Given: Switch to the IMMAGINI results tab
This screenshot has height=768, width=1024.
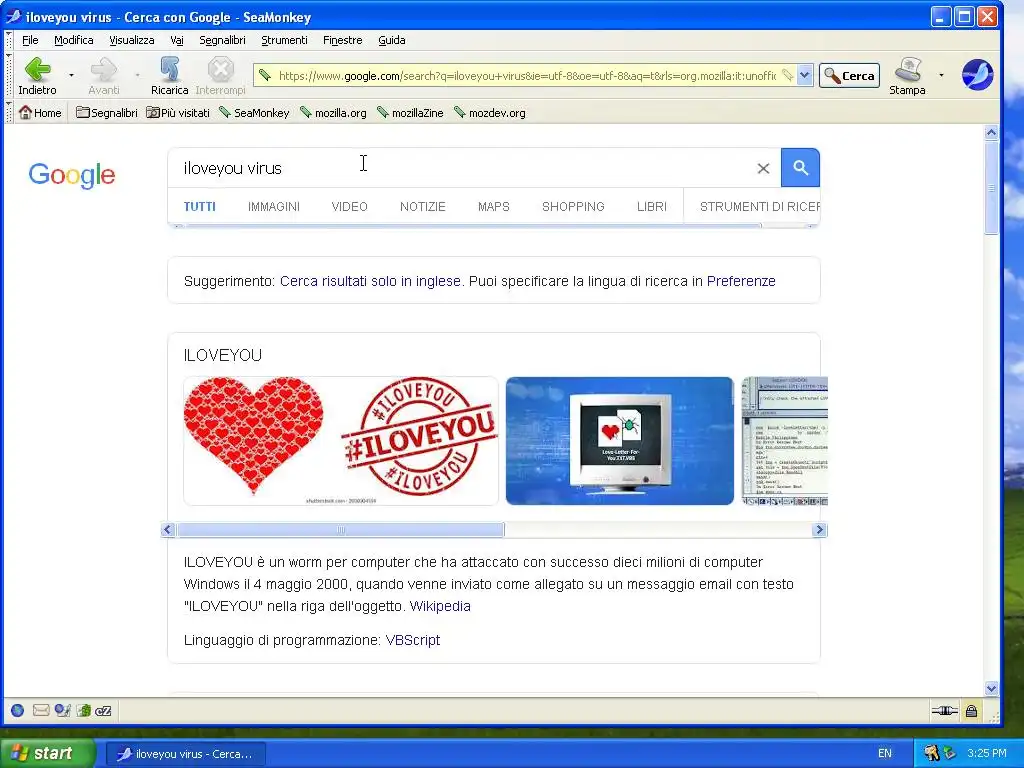Looking at the screenshot, I should (274, 206).
